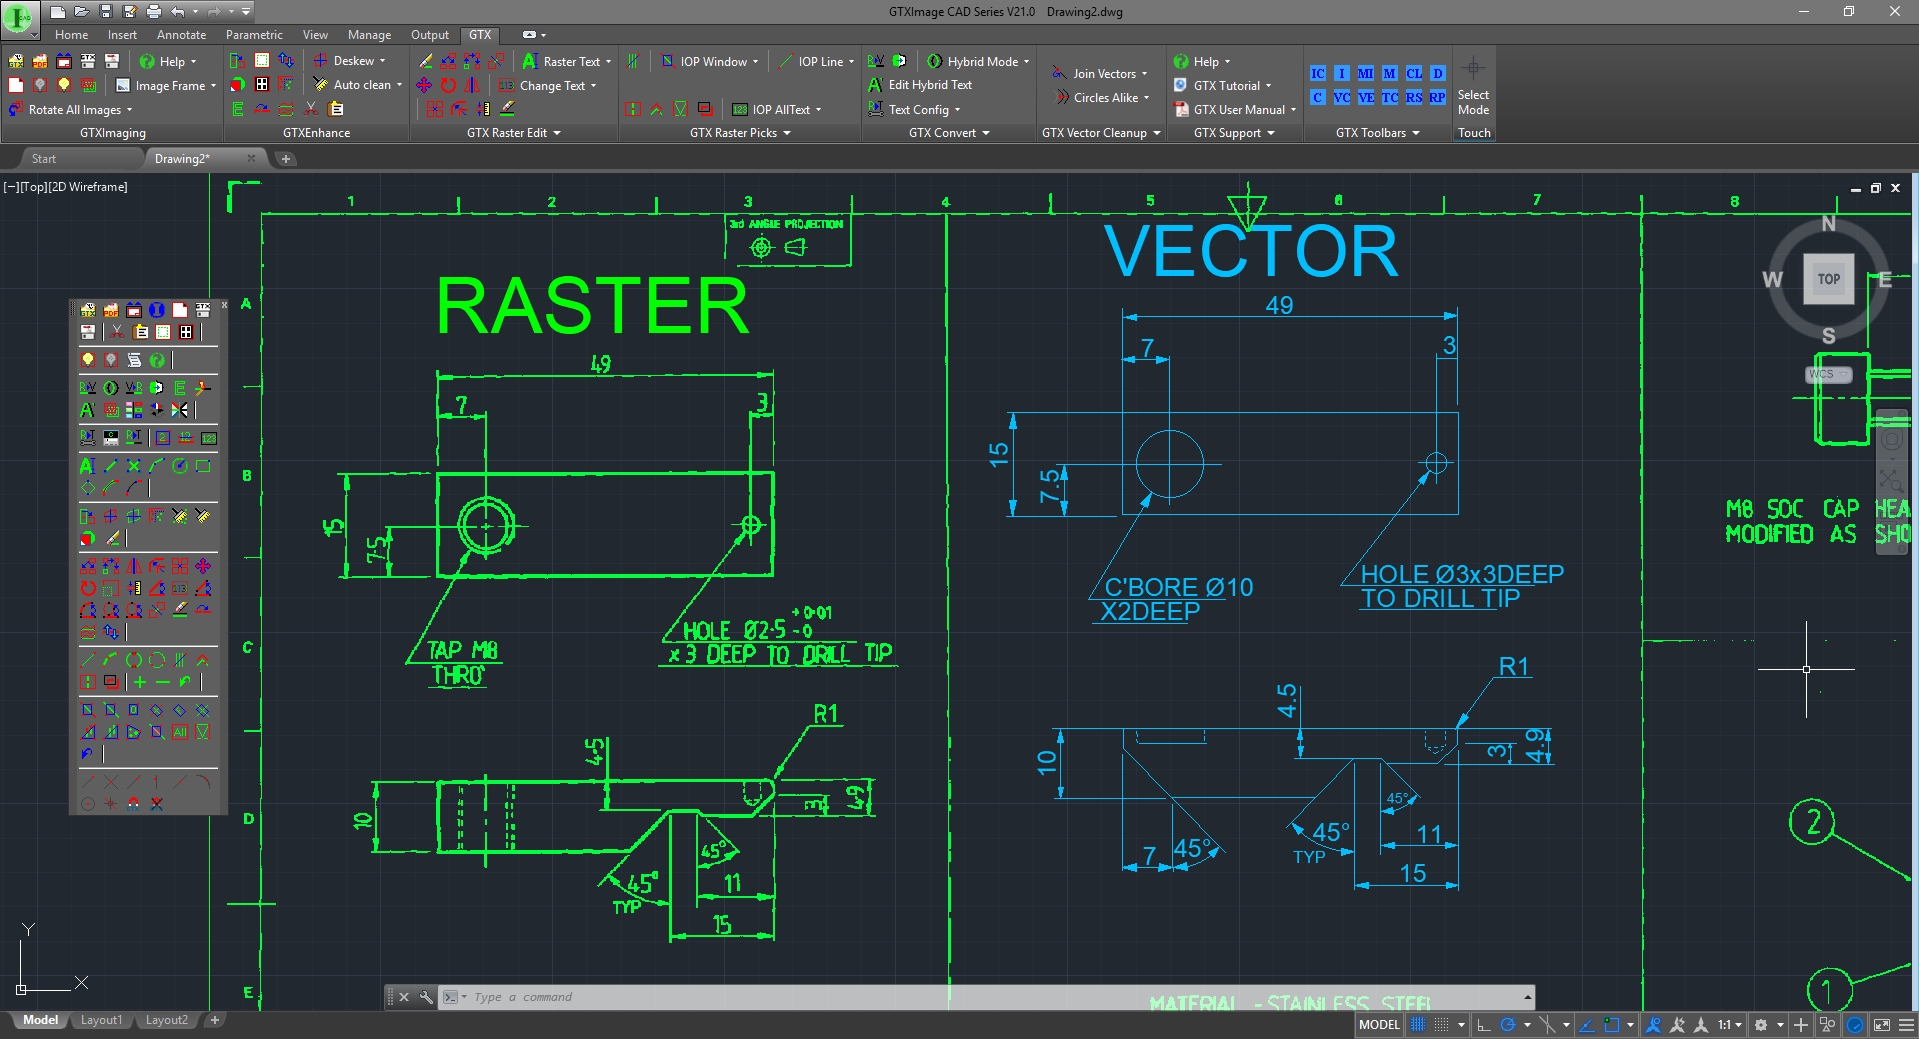This screenshot has height=1039, width=1919.
Task: Open the Output ribbon tab
Action: pyautogui.click(x=430, y=35)
